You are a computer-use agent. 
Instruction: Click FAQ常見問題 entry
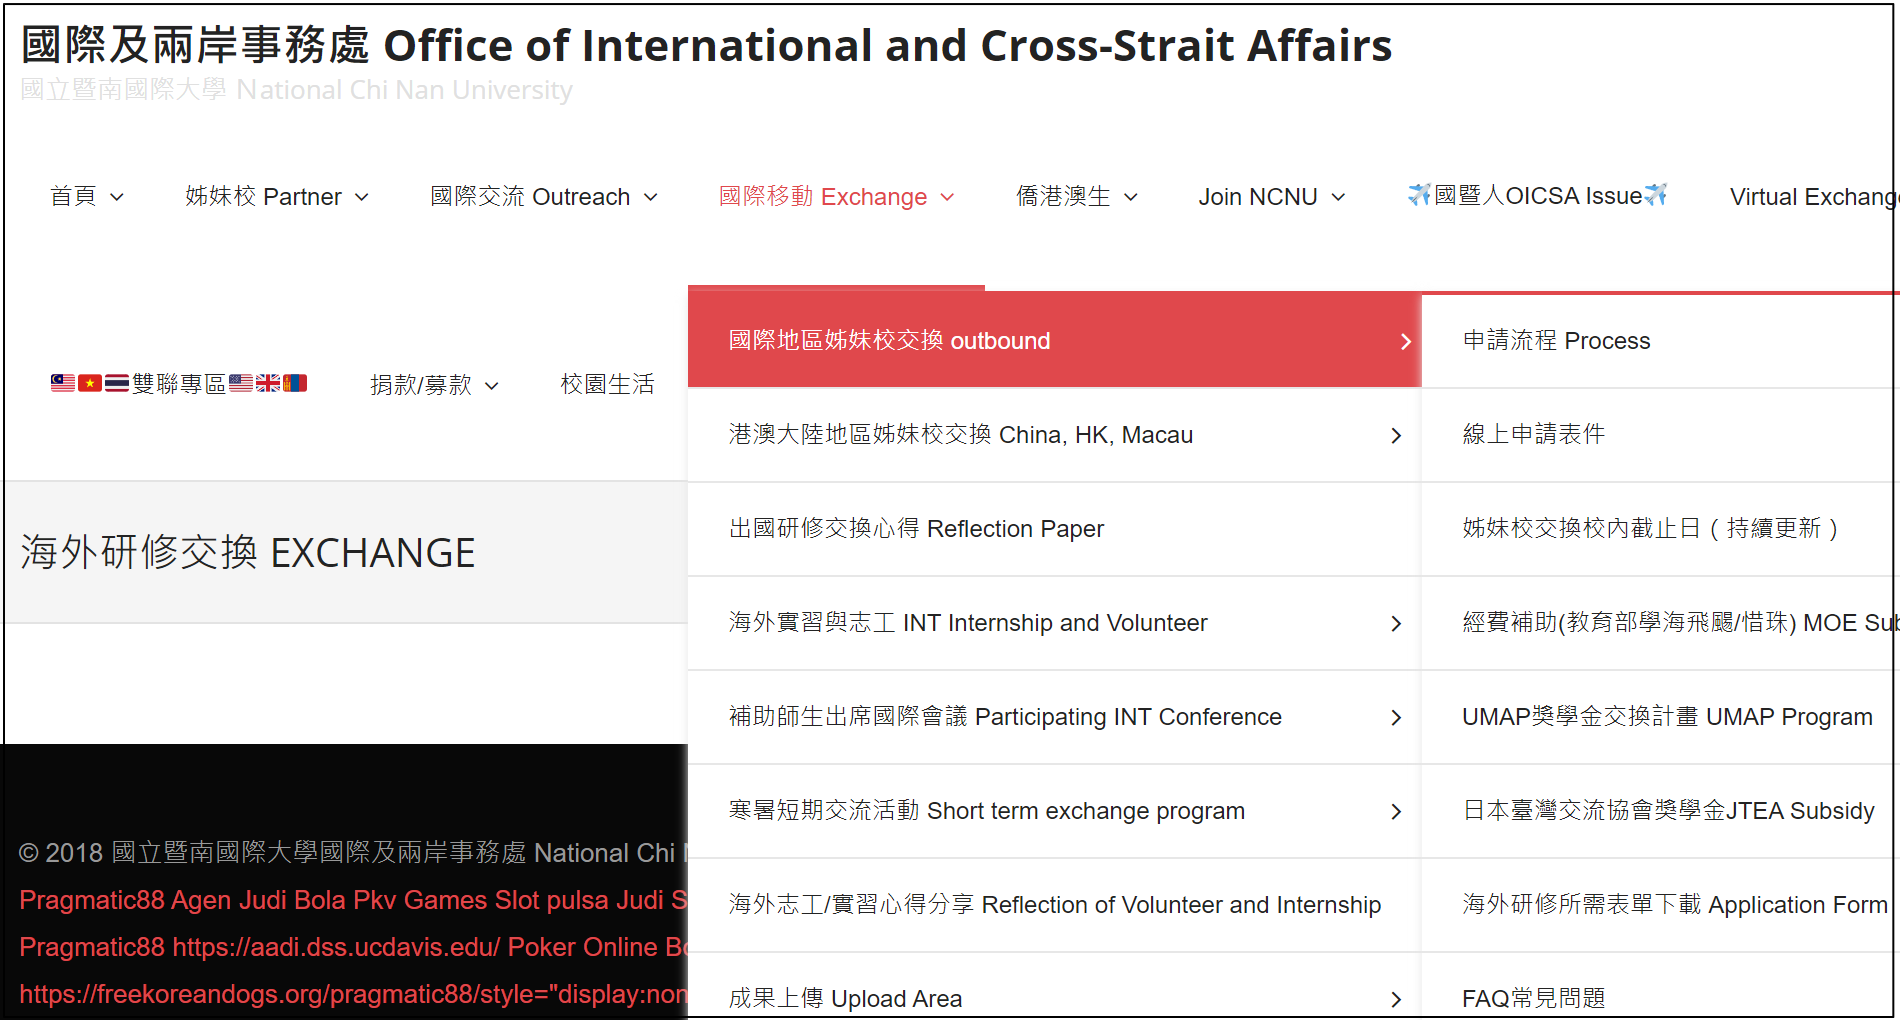coord(1533,998)
